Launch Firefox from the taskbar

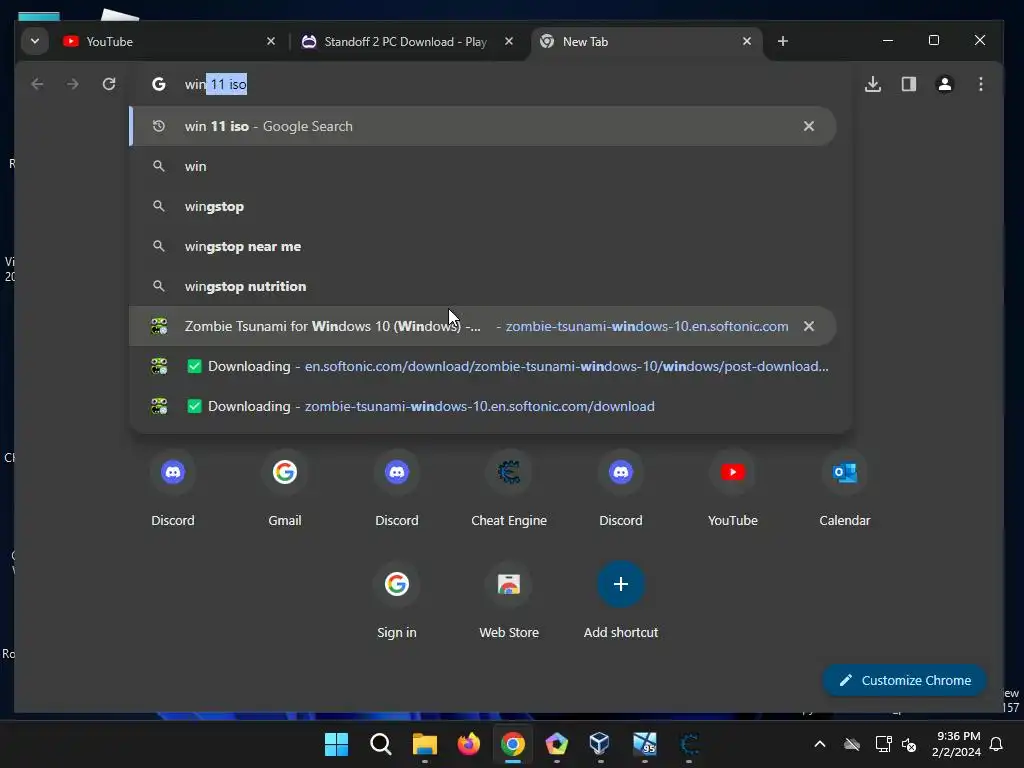click(x=468, y=744)
